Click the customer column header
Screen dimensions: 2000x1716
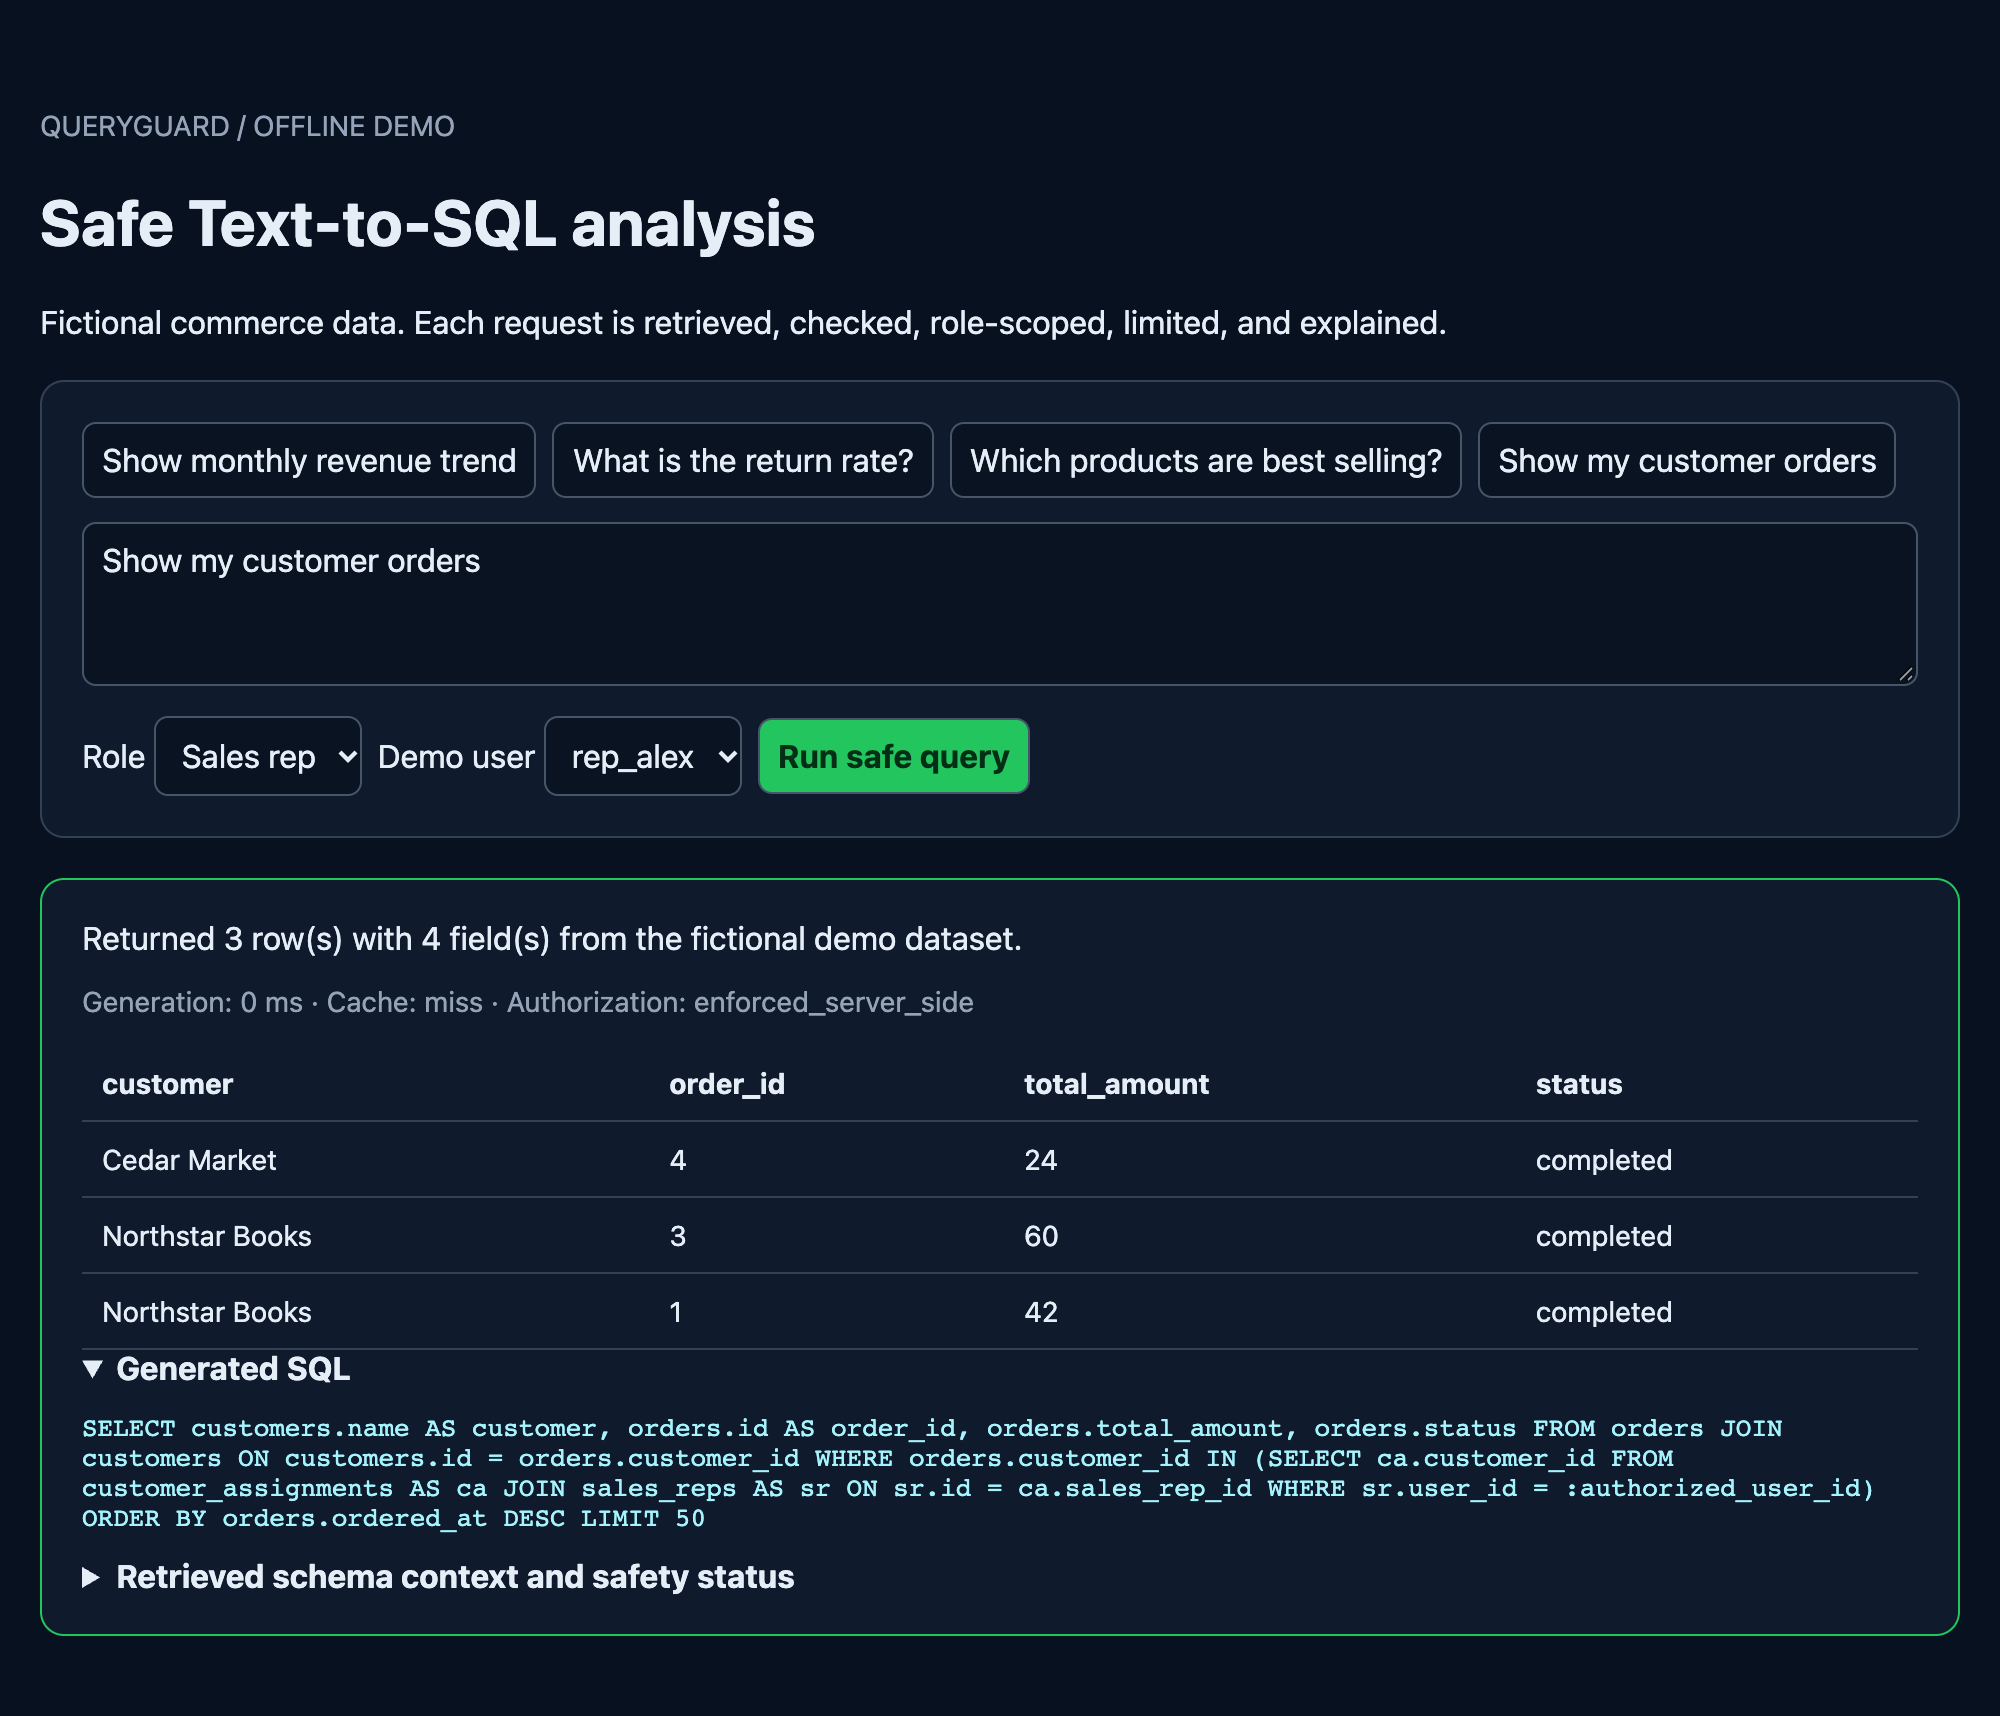(x=168, y=1084)
